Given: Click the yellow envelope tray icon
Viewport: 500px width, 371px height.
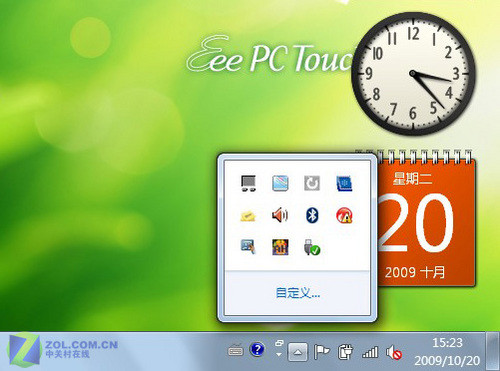Looking at the screenshot, I should click(x=248, y=216).
